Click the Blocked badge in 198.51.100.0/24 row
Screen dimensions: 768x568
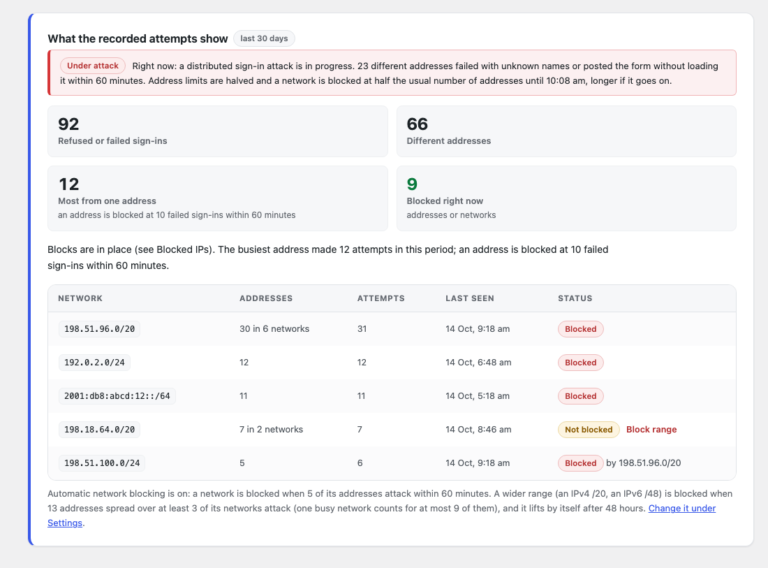[x=580, y=463]
